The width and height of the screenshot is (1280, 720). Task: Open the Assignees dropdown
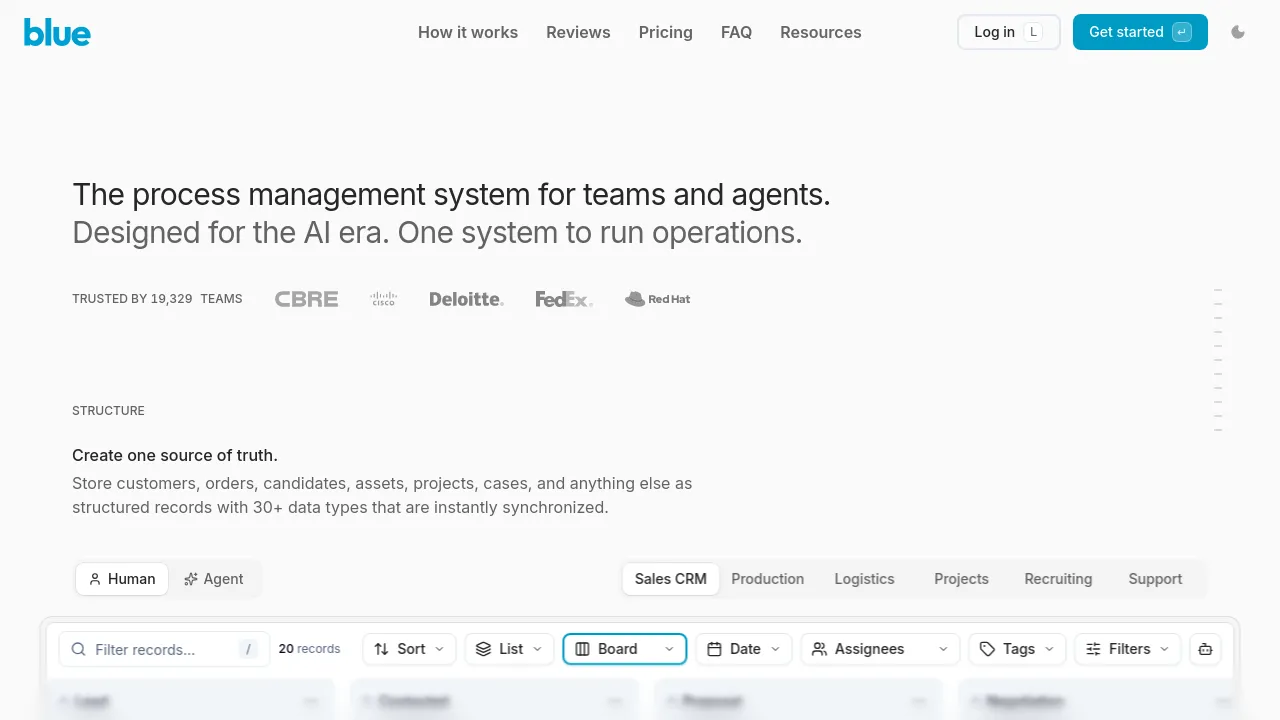tap(880, 649)
